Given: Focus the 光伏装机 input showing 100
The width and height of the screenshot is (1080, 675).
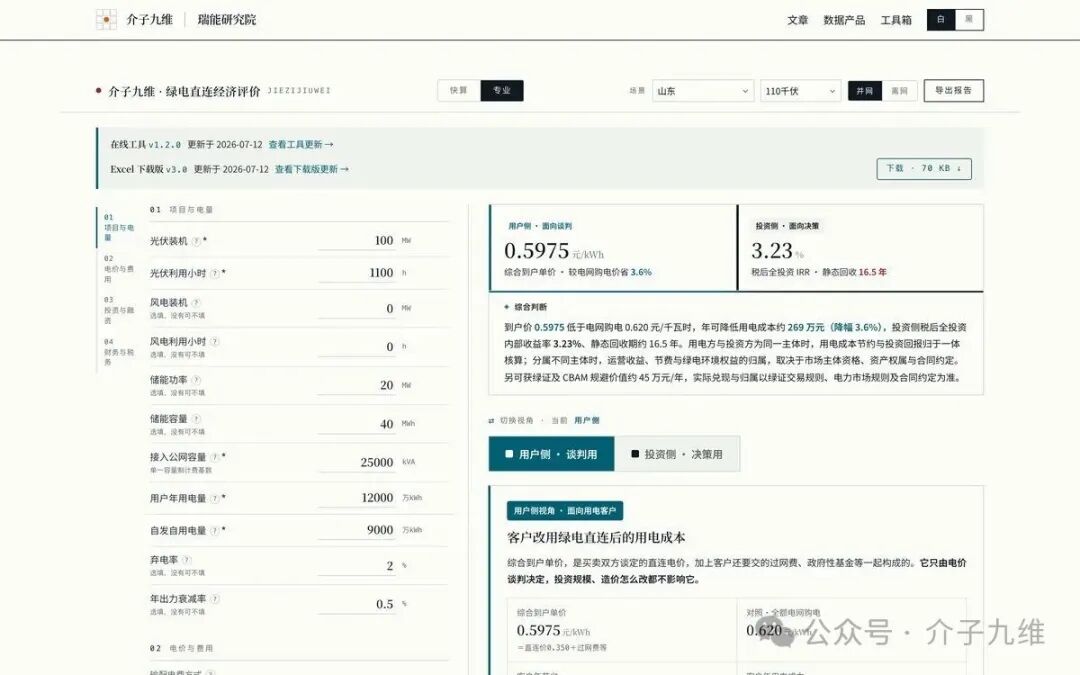Looking at the screenshot, I should 356,240.
